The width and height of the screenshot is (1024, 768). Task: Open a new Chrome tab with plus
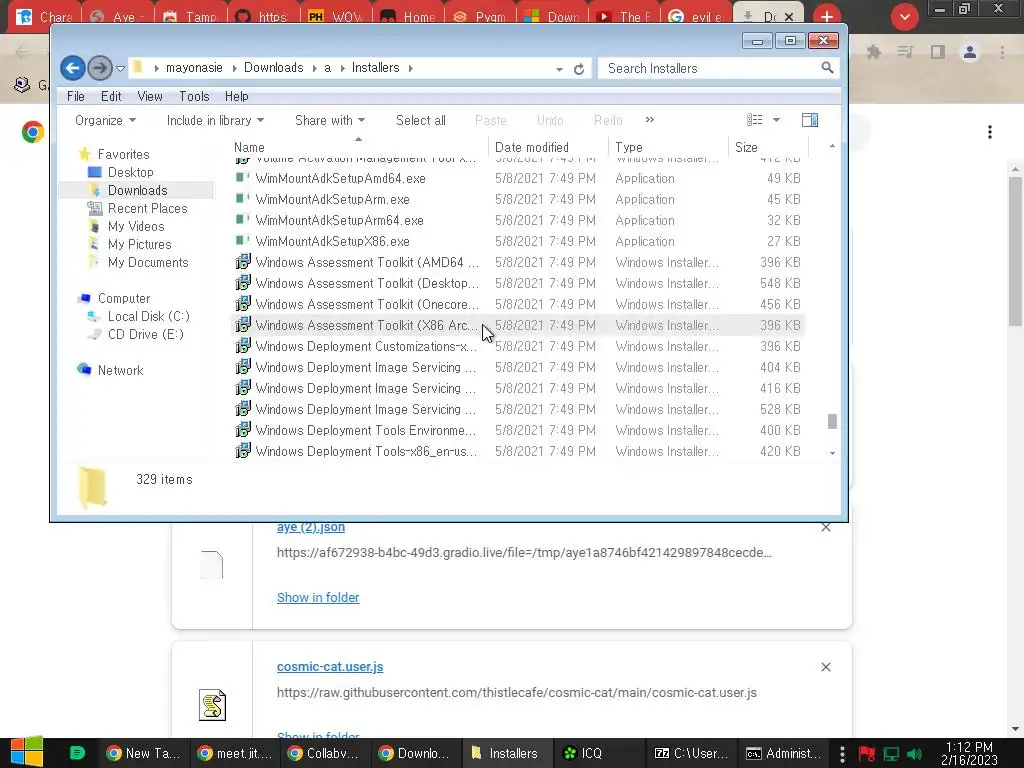827,16
